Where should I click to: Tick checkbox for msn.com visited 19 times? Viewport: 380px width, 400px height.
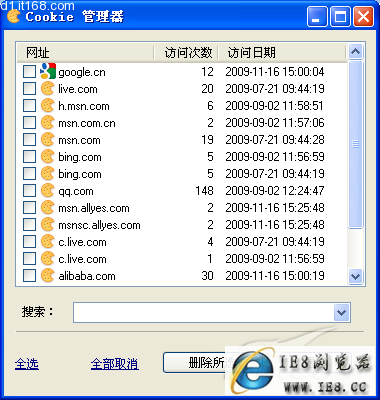click(29, 140)
